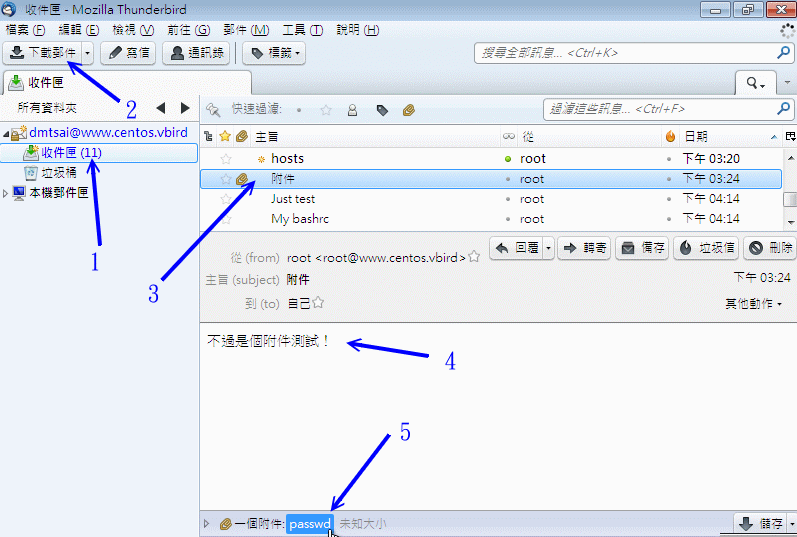Open the 標籤 tag dropdown

coord(273,52)
